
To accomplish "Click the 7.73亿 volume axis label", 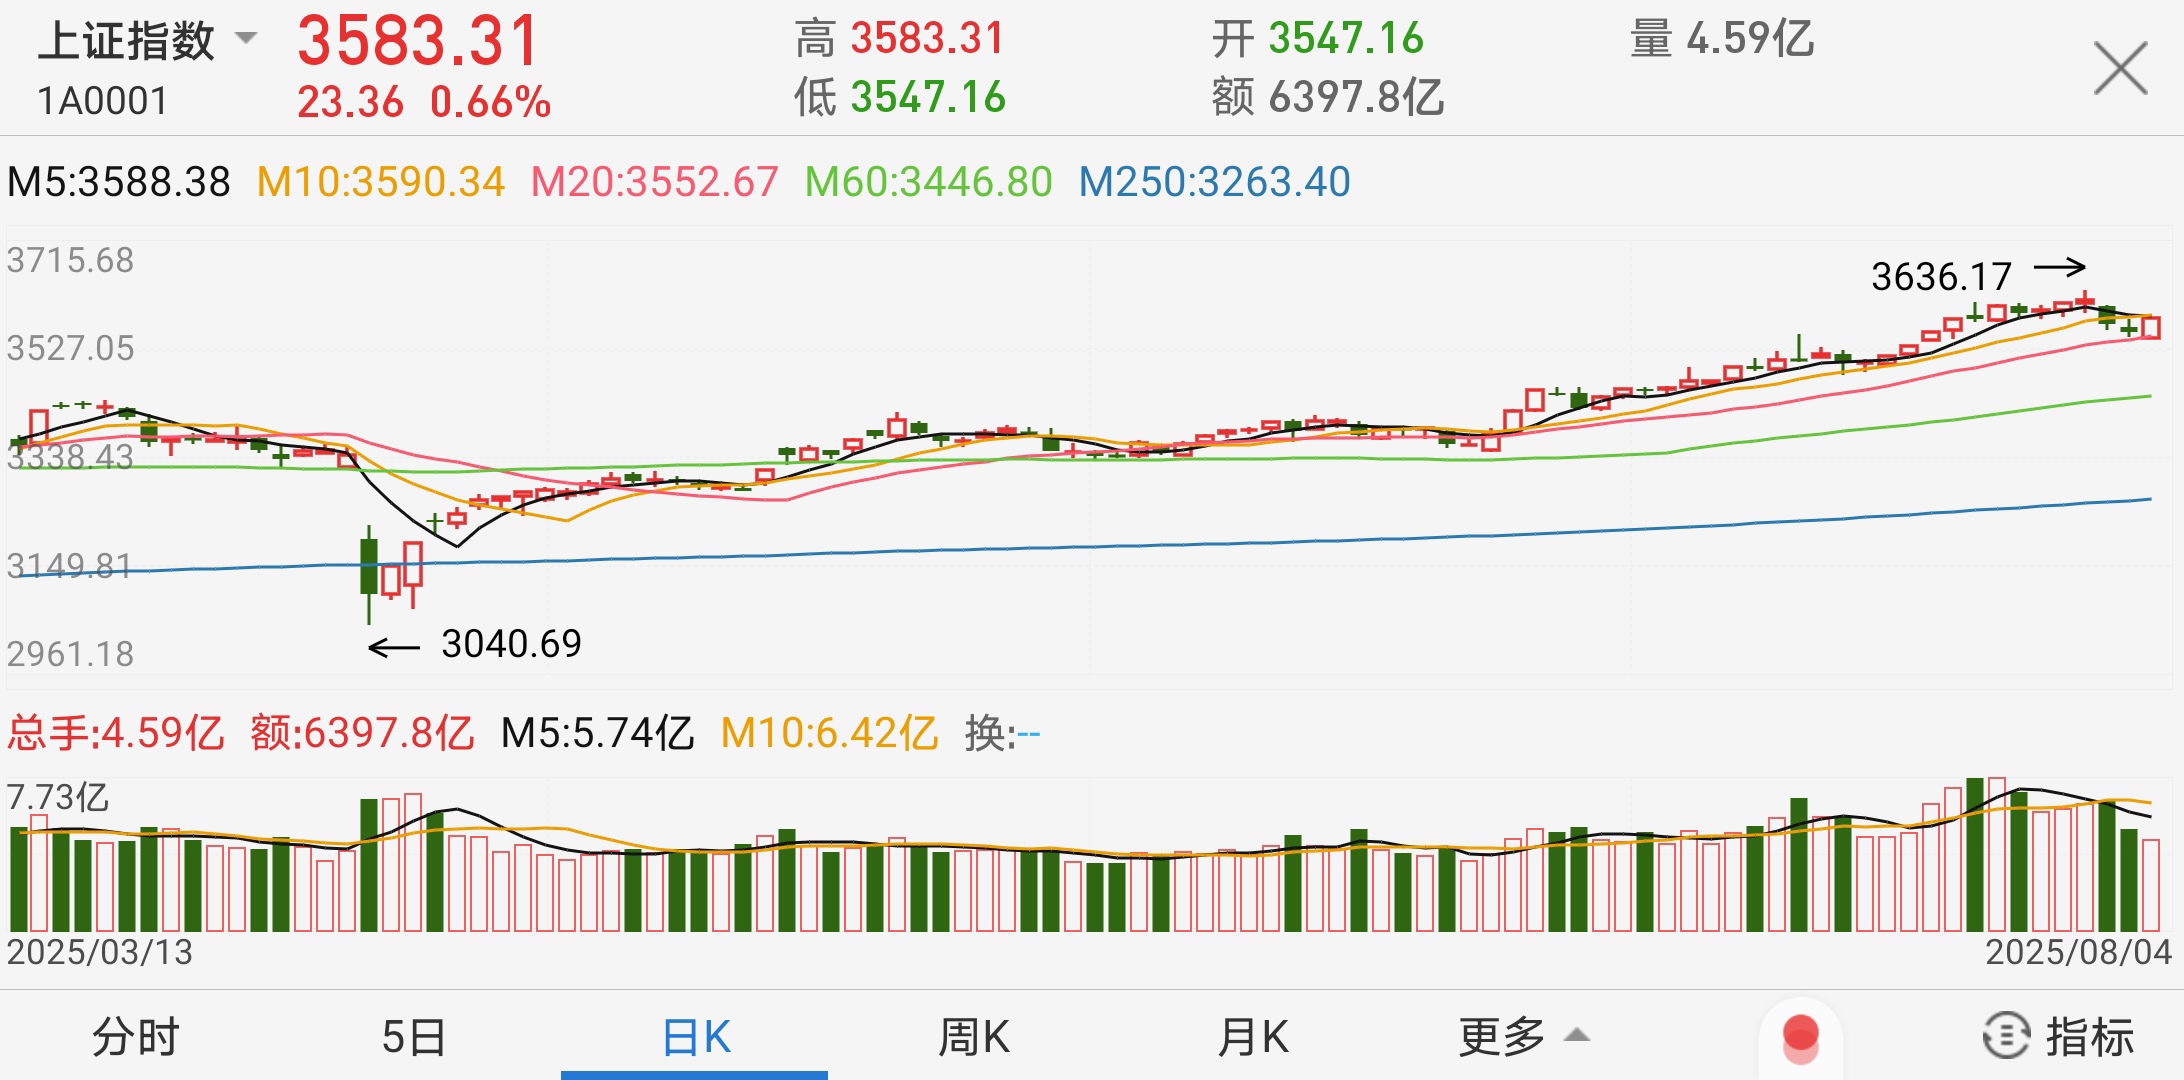I will tap(57, 798).
